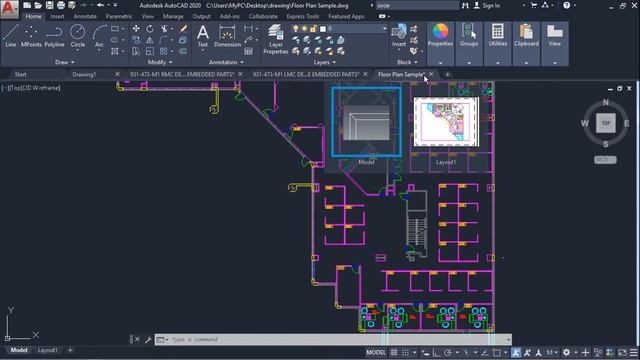Click the Layout1 preview thumbnail
Image resolution: width=640 pixels, height=360 pixels.
[446, 122]
